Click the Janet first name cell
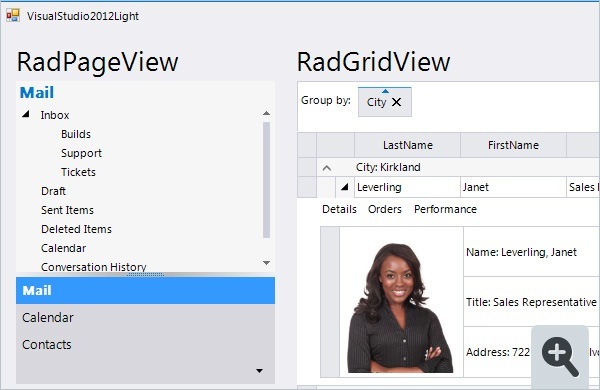 point(513,187)
